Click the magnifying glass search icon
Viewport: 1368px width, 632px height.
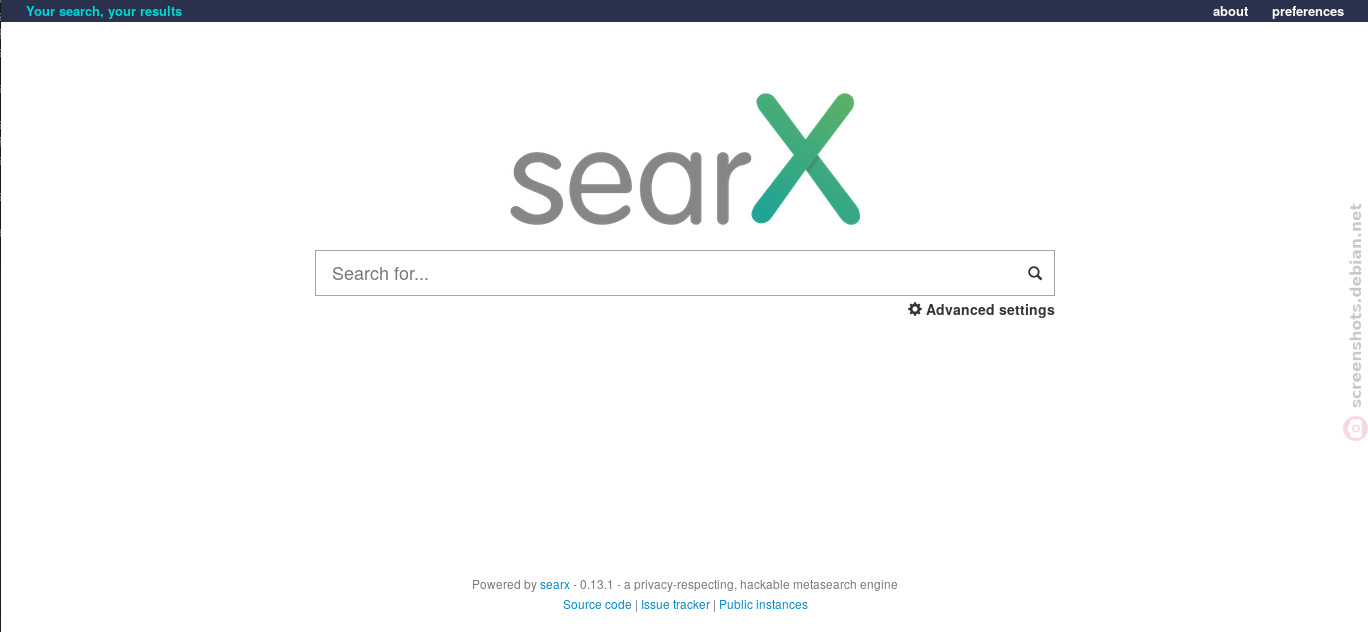(x=1035, y=273)
